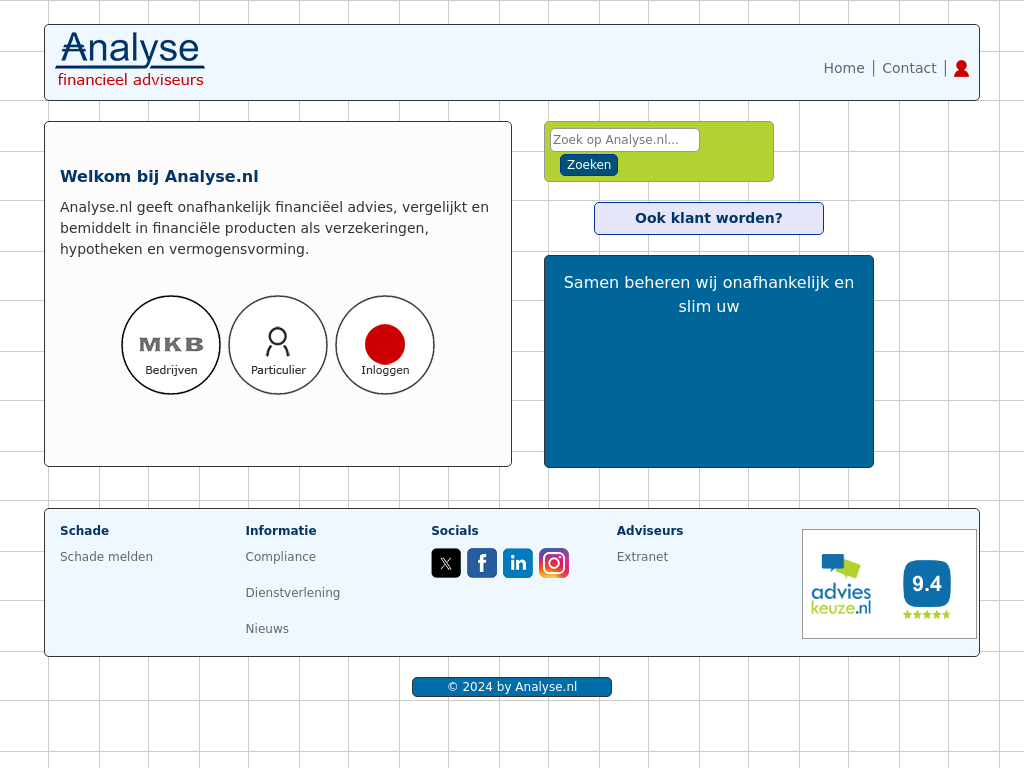Focus the 'Zoek op Analyse.nl' search field

[624, 140]
